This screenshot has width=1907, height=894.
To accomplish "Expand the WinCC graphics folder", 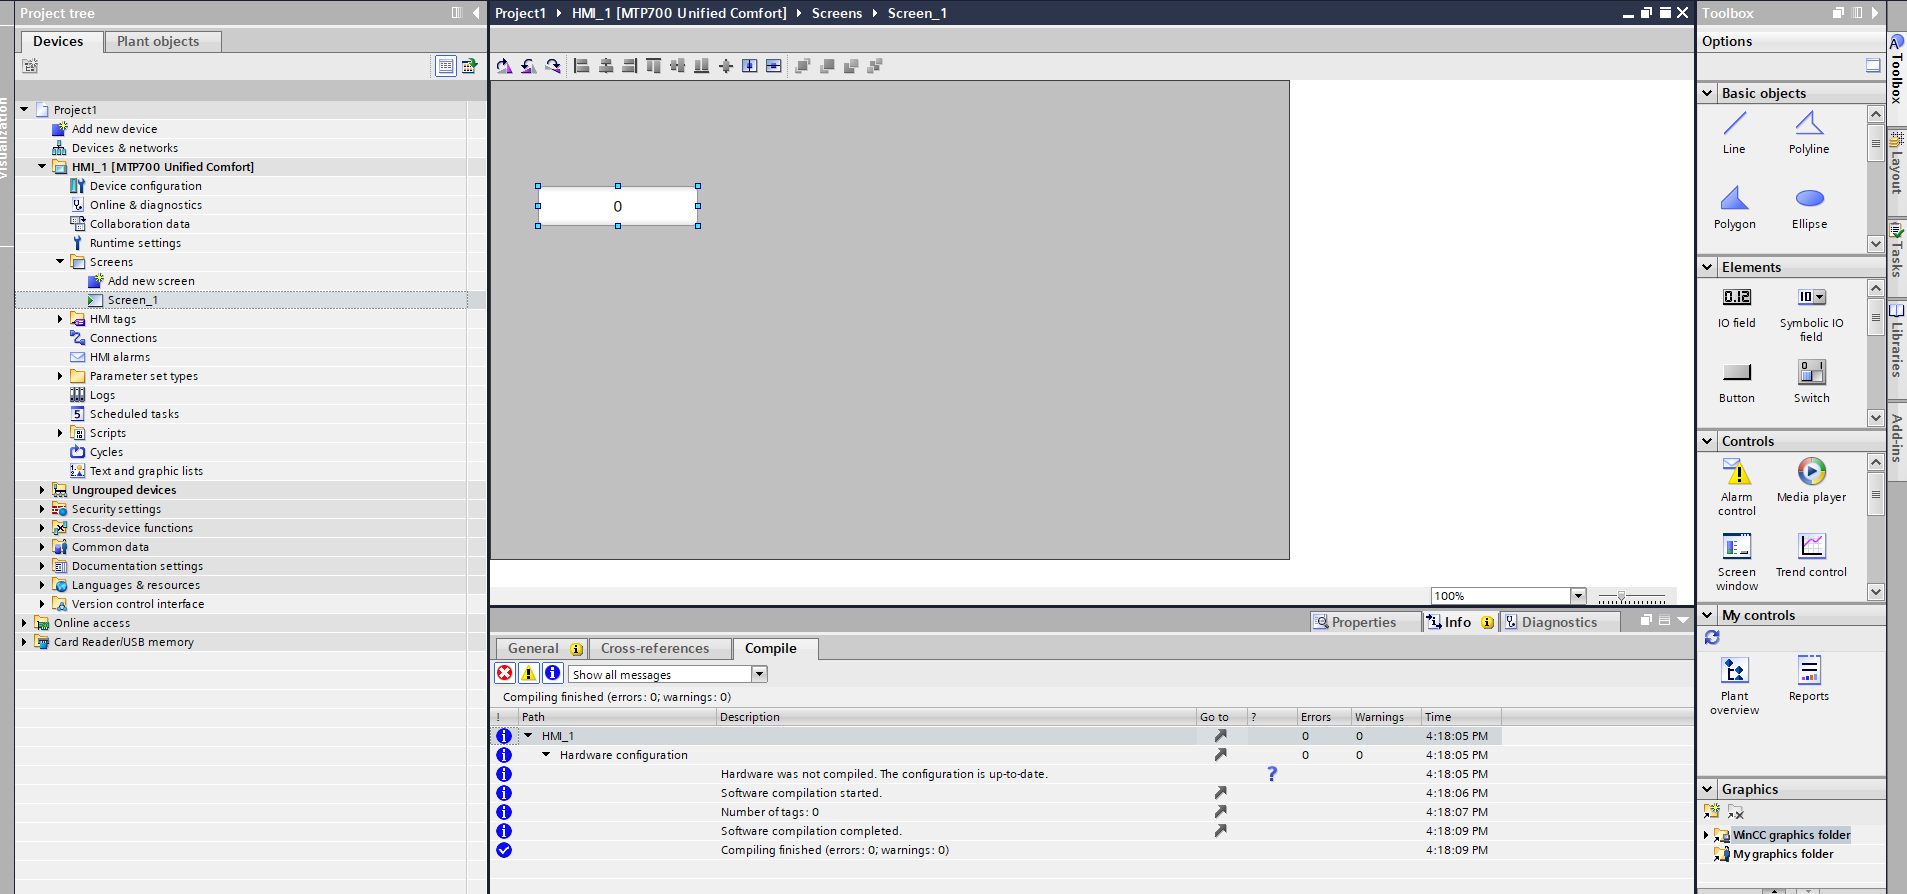I will (x=1706, y=835).
